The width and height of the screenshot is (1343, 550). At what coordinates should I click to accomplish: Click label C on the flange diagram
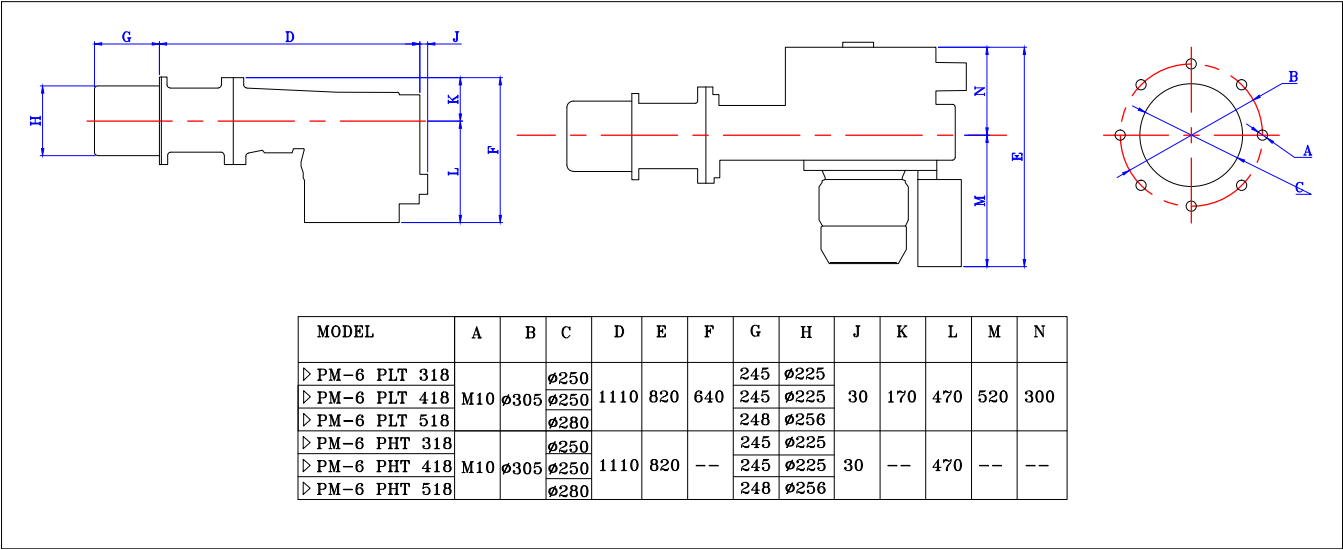click(x=1300, y=187)
